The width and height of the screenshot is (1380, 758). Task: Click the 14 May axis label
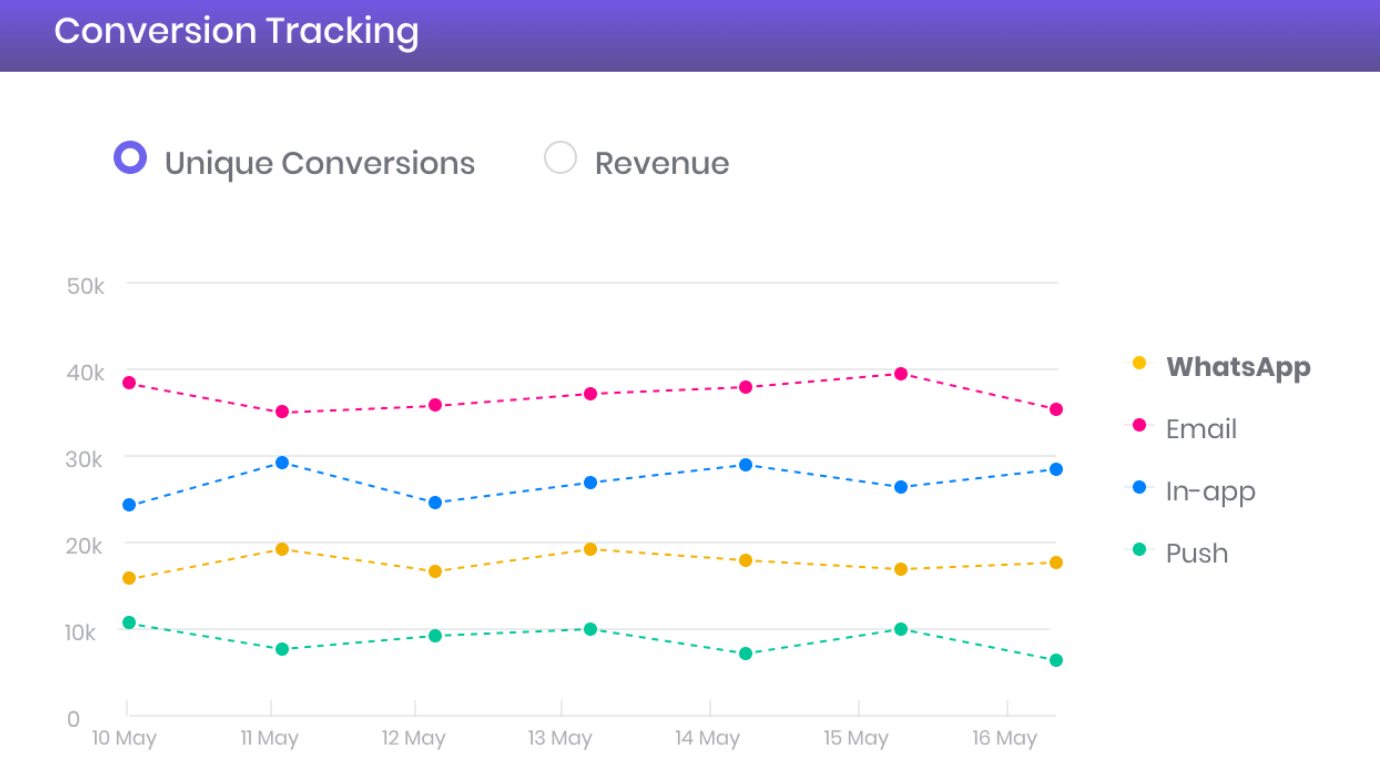pyautogui.click(x=707, y=737)
